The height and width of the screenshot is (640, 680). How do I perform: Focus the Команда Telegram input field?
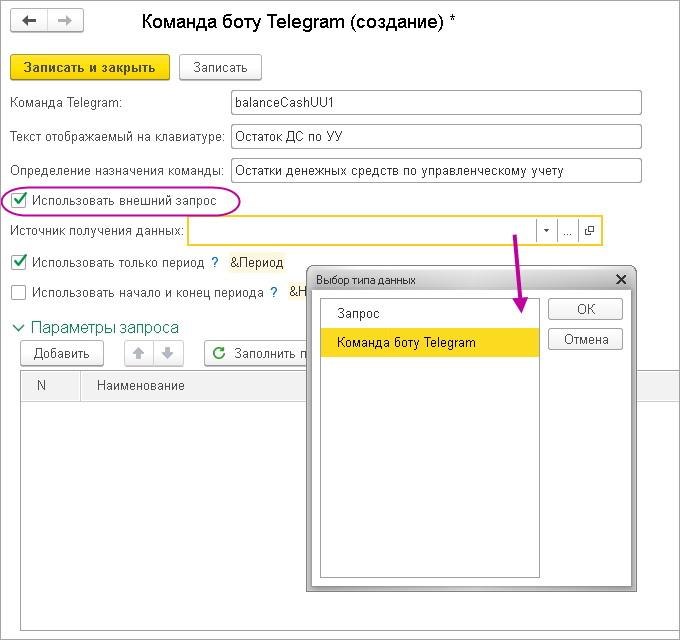(x=436, y=102)
